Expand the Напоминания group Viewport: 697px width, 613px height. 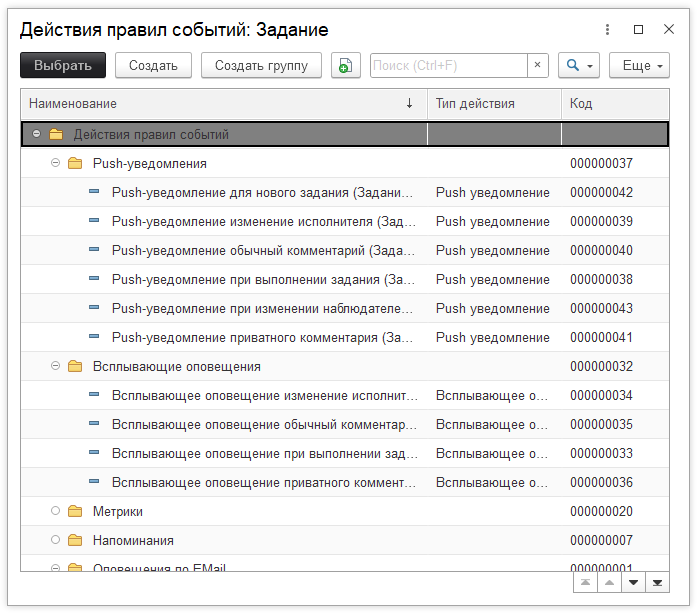[x=56, y=541]
